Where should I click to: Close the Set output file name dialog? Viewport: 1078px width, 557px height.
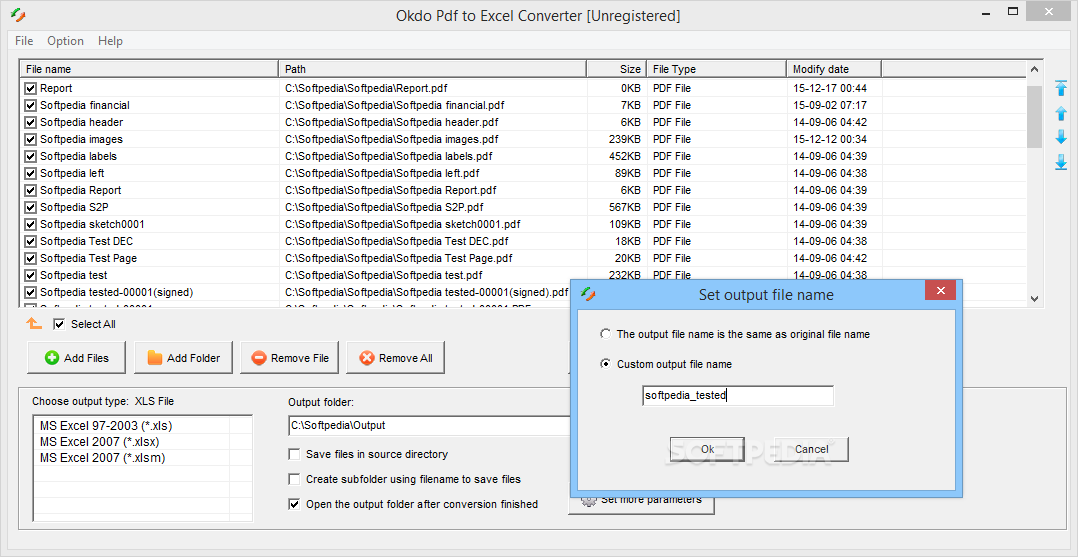[940, 291]
